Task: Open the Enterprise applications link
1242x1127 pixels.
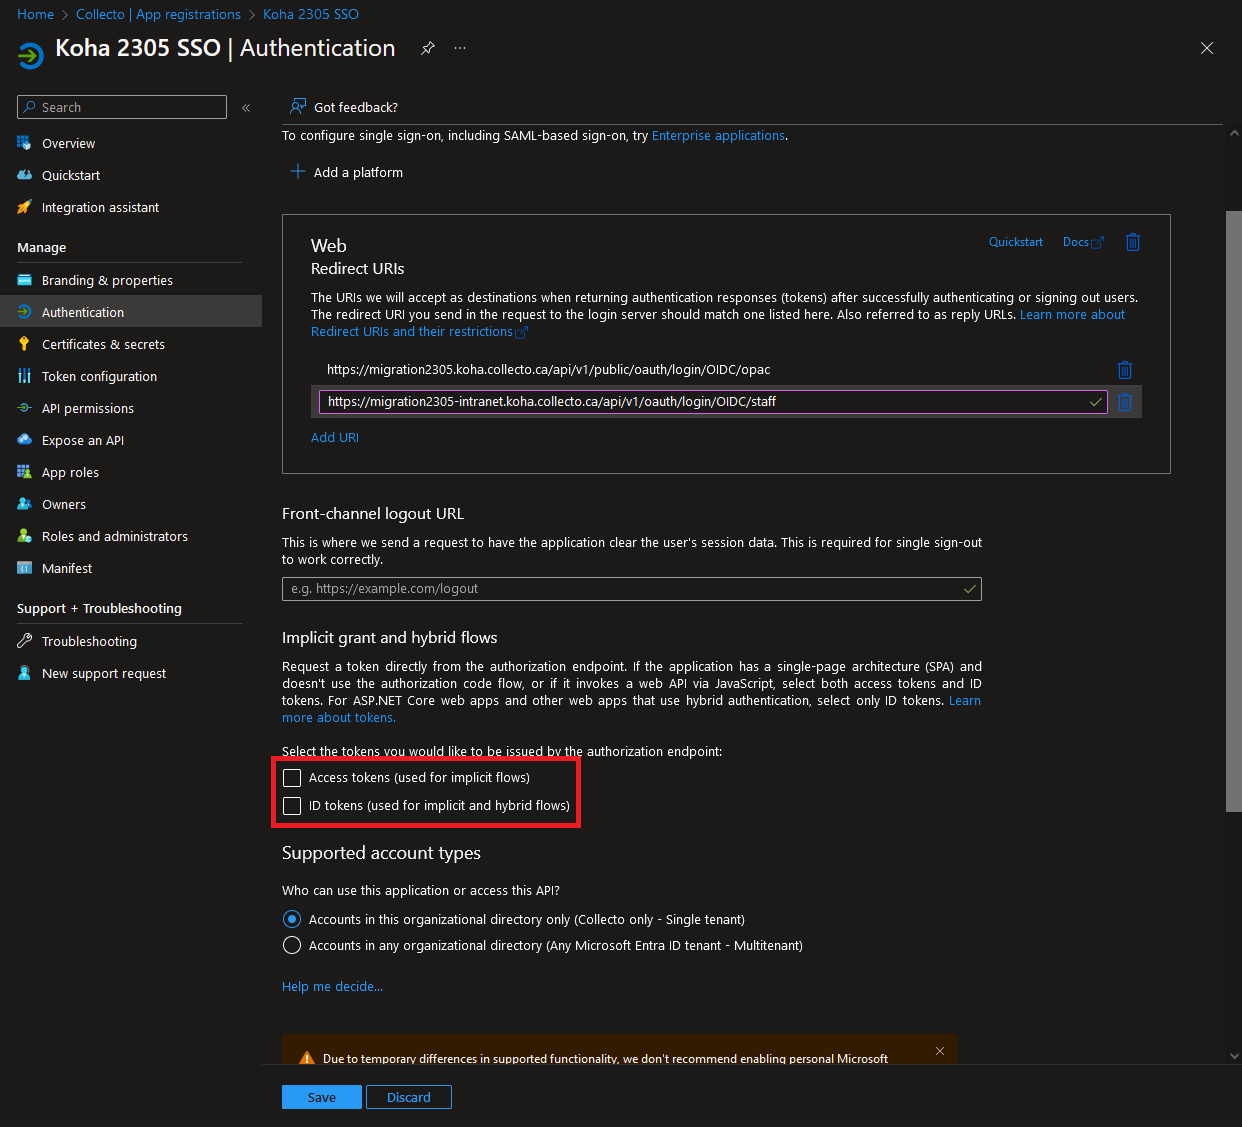Action: pos(718,136)
